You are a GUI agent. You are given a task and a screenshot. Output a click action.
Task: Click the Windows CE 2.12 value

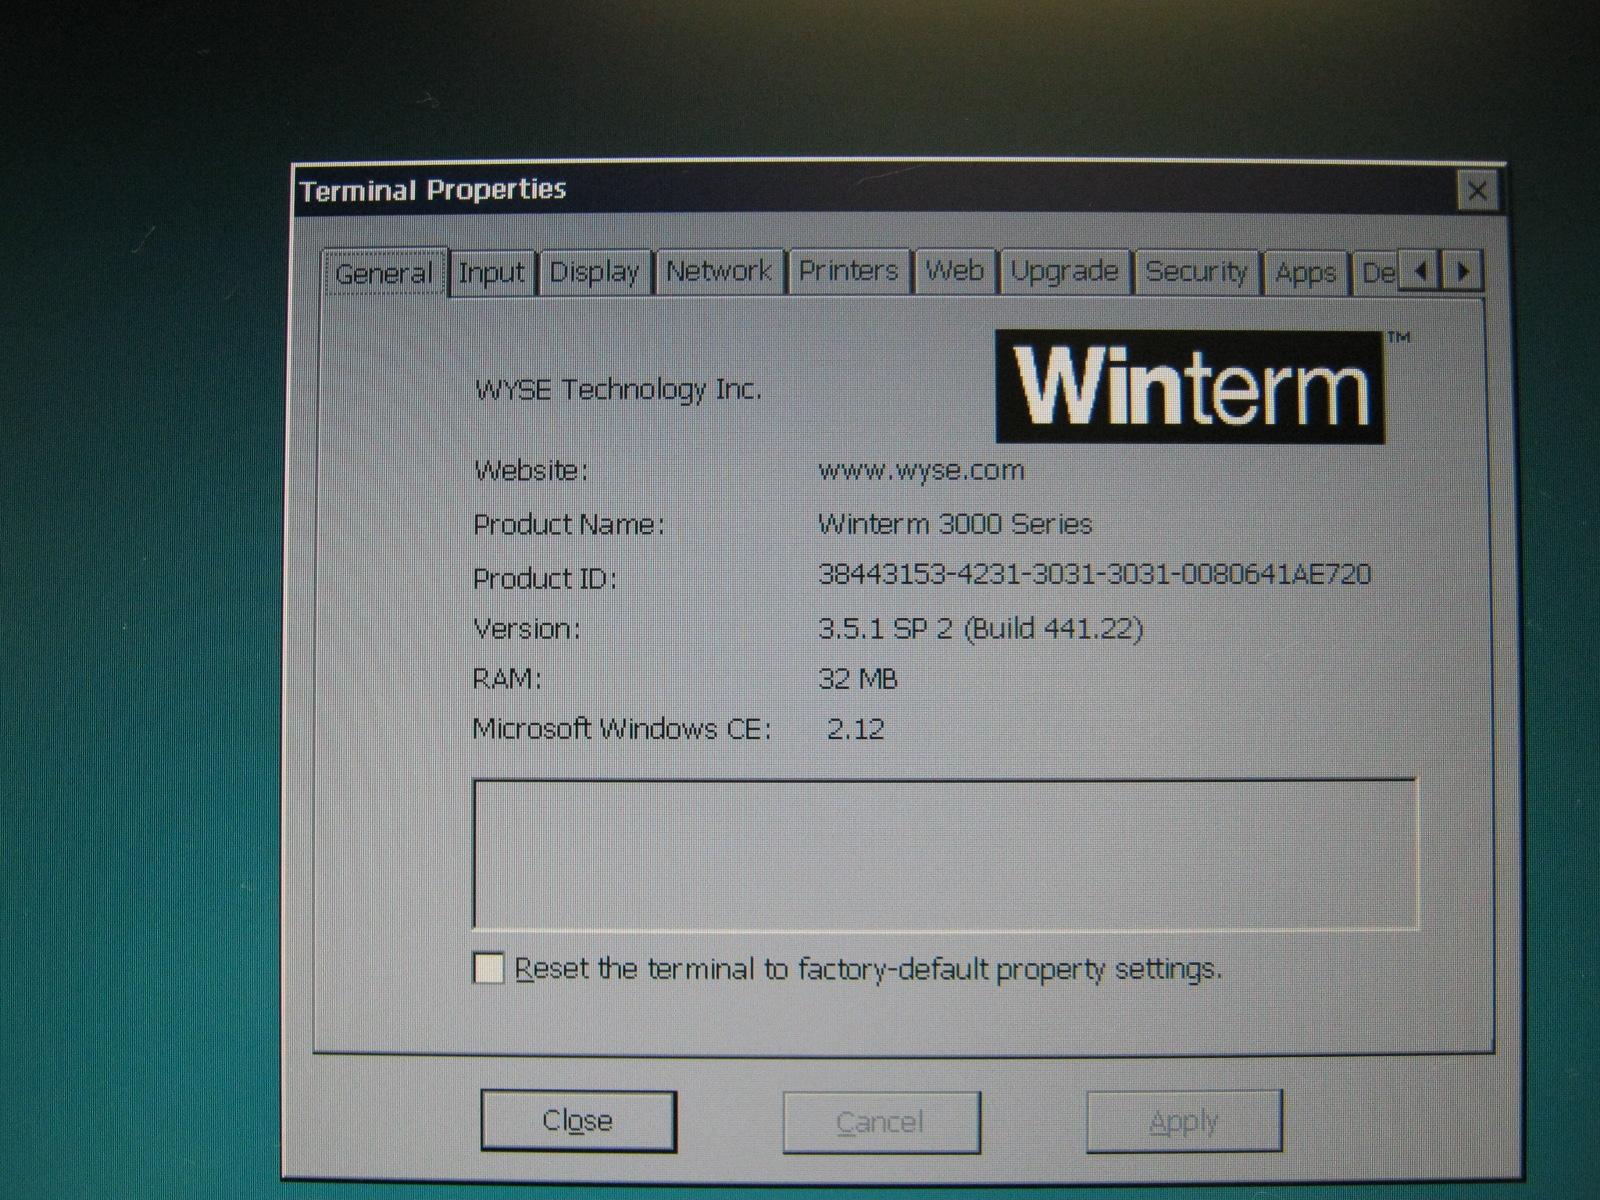[856, 728]
